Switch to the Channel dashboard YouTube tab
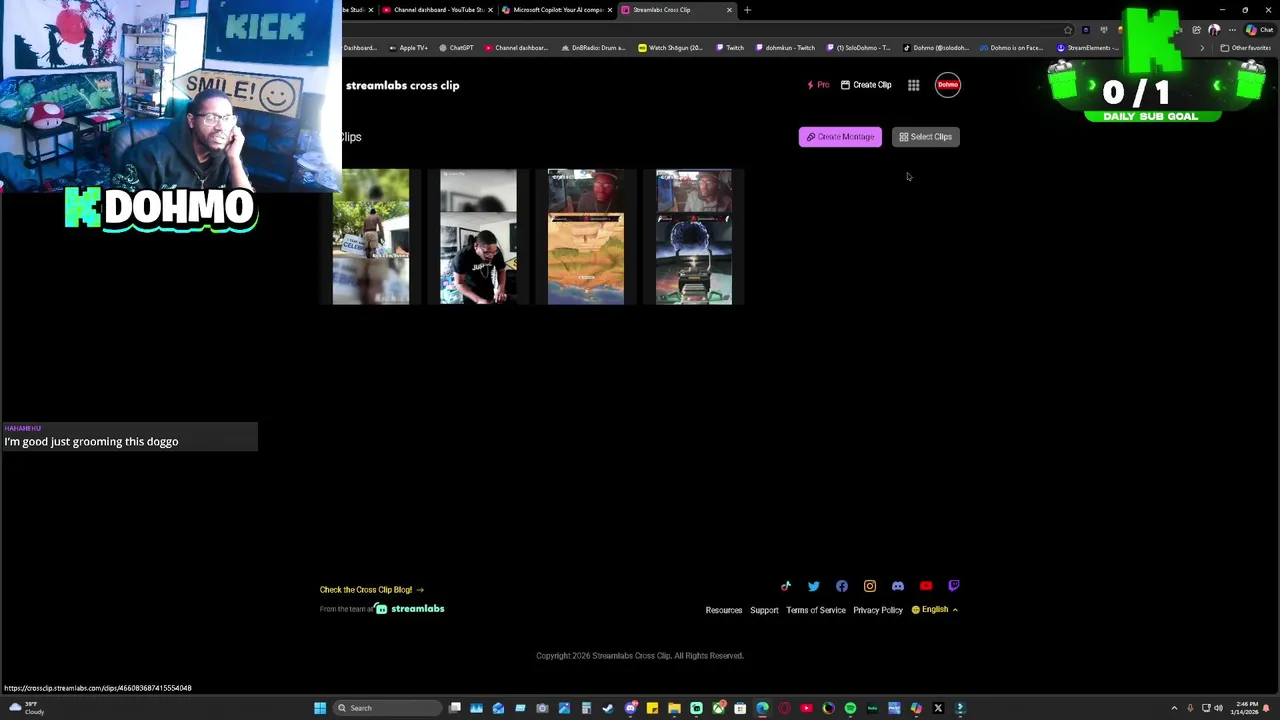 coord(438,10)
